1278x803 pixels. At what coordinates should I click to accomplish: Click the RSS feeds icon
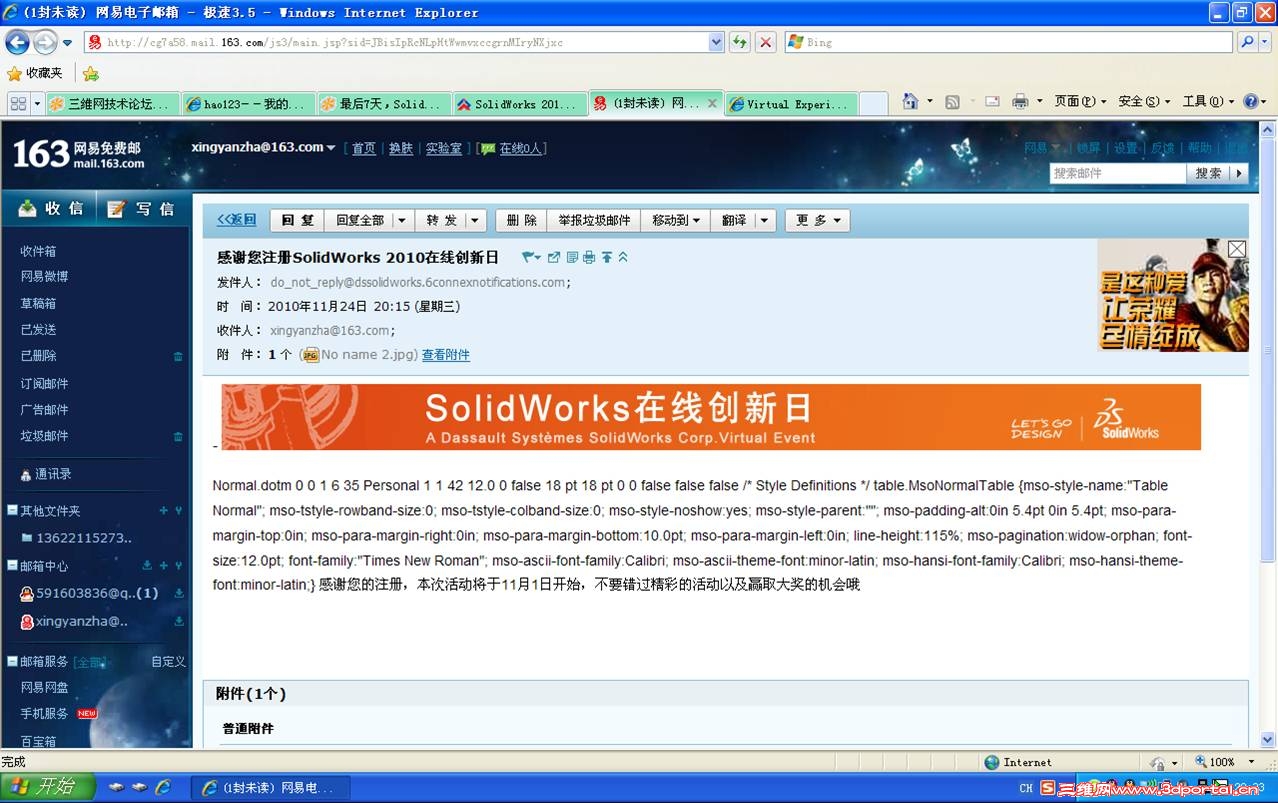tap(952, 102)
